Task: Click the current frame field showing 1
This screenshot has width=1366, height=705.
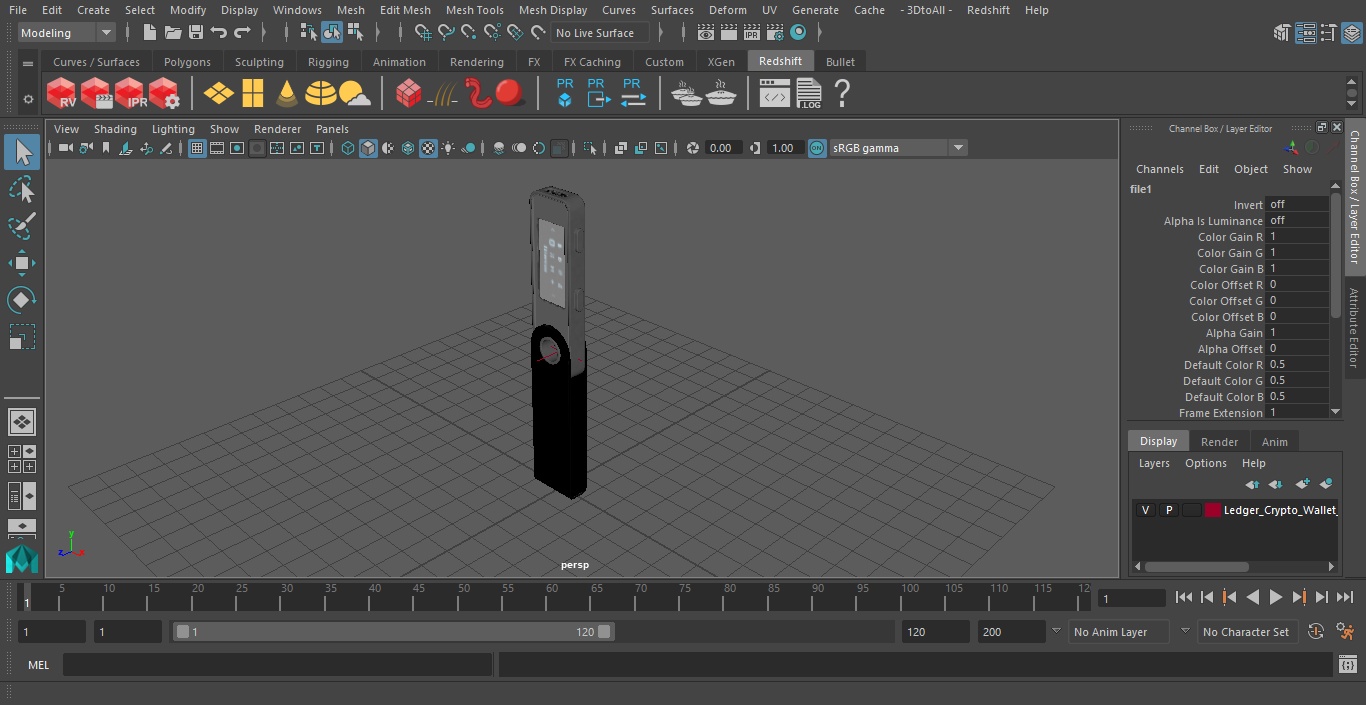Action: [x=1131, y=598]
